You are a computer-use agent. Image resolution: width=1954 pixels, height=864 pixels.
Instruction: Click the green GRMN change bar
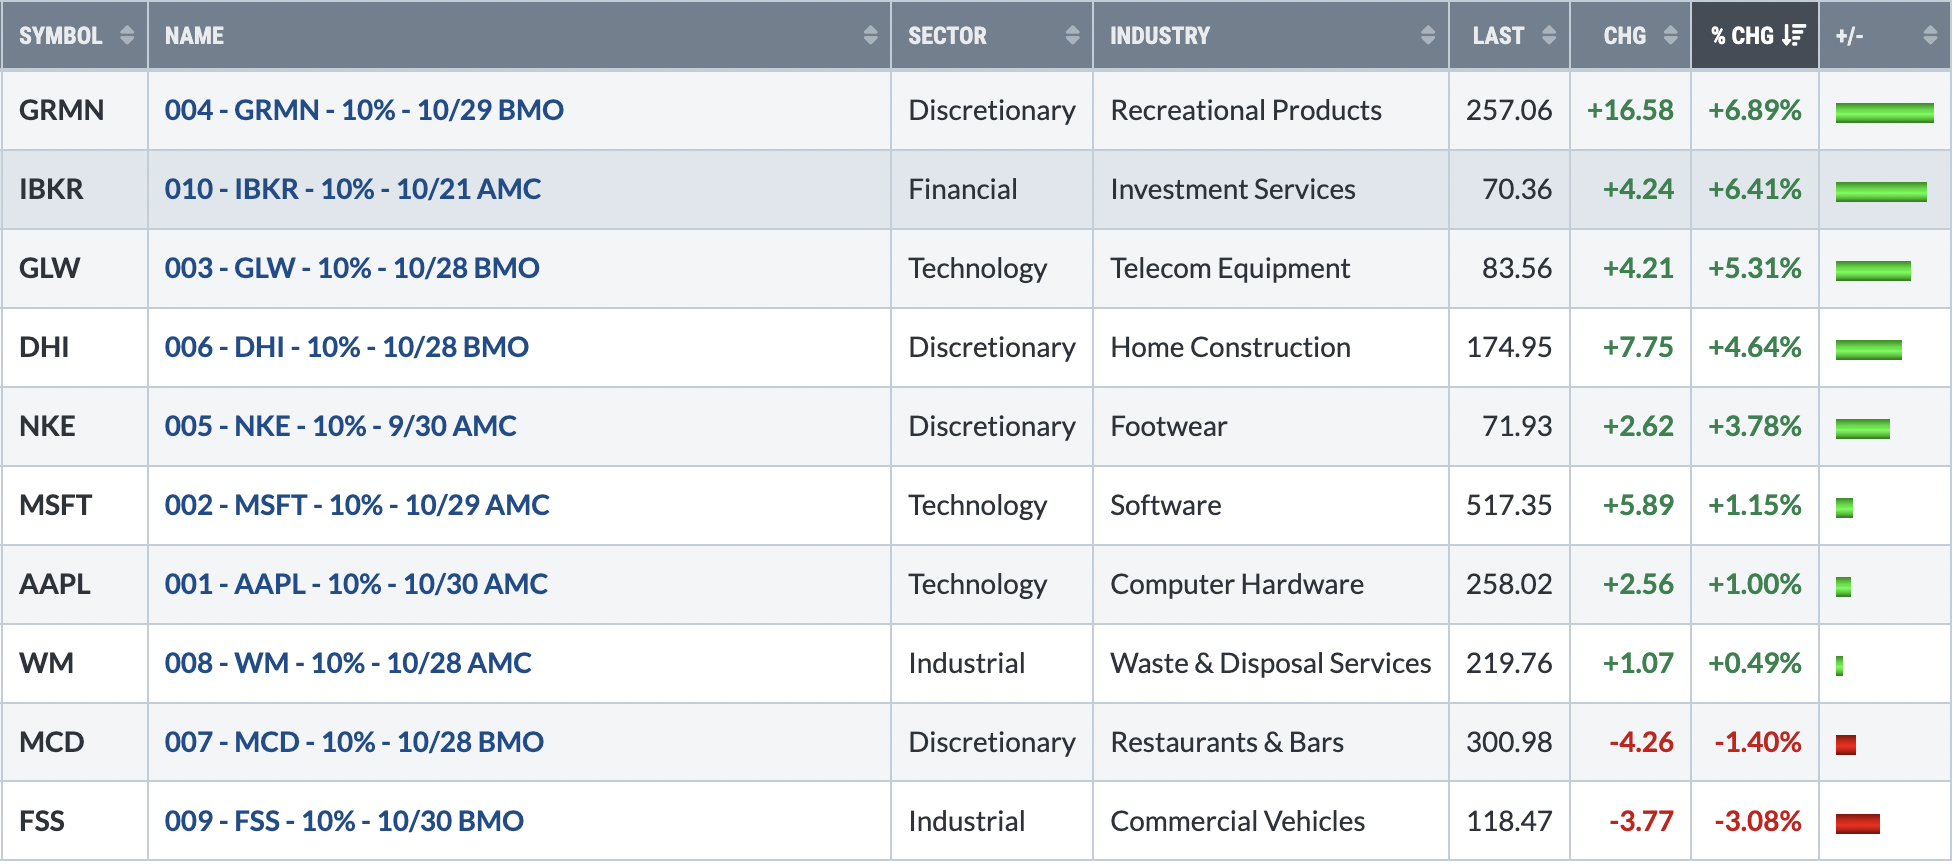point(1884,112)
